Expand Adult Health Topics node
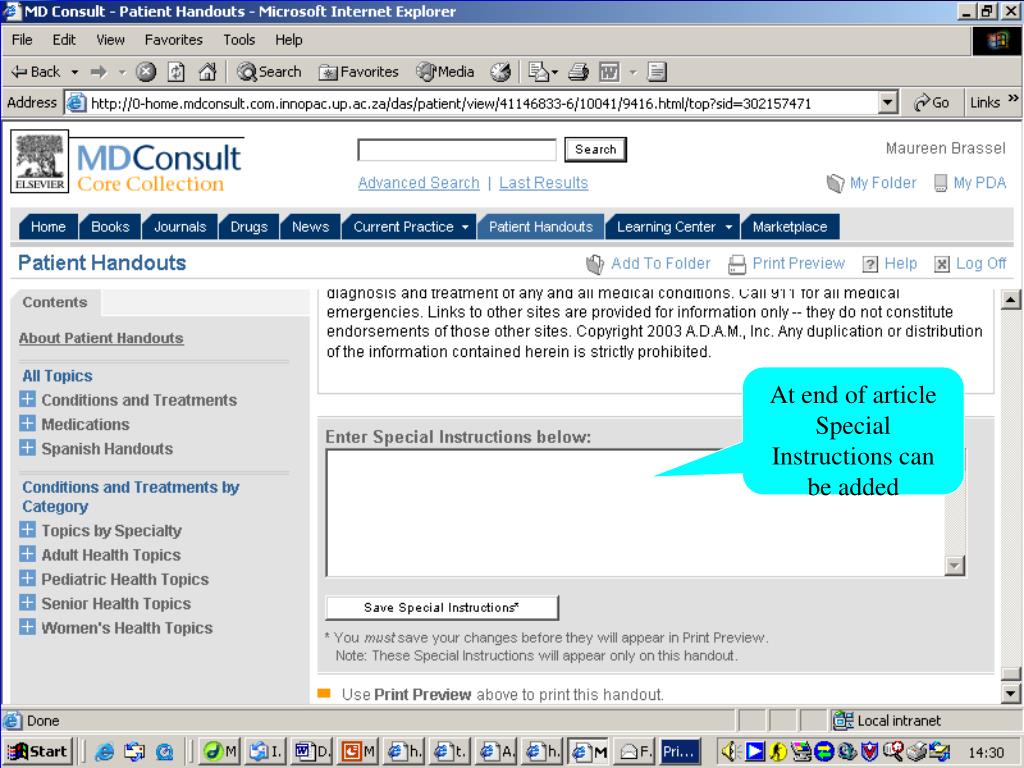 click(27, 554)
